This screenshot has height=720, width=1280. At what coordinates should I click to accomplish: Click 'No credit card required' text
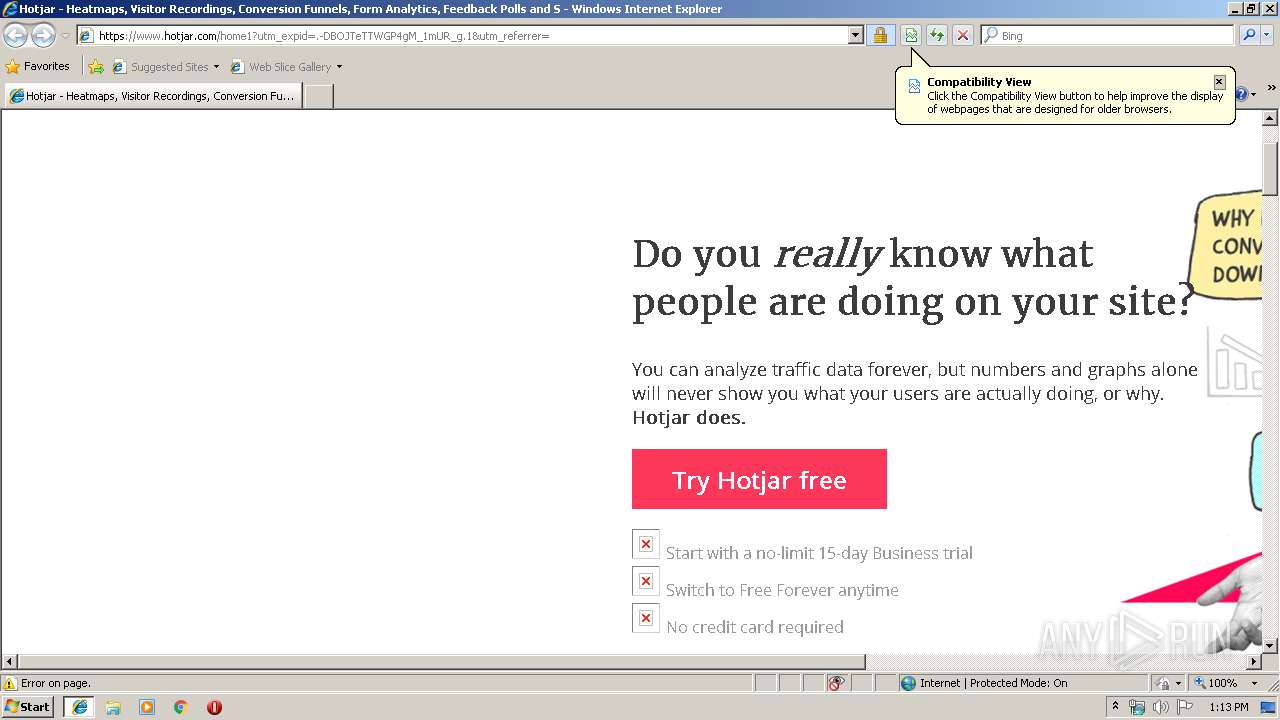(755, 627)
